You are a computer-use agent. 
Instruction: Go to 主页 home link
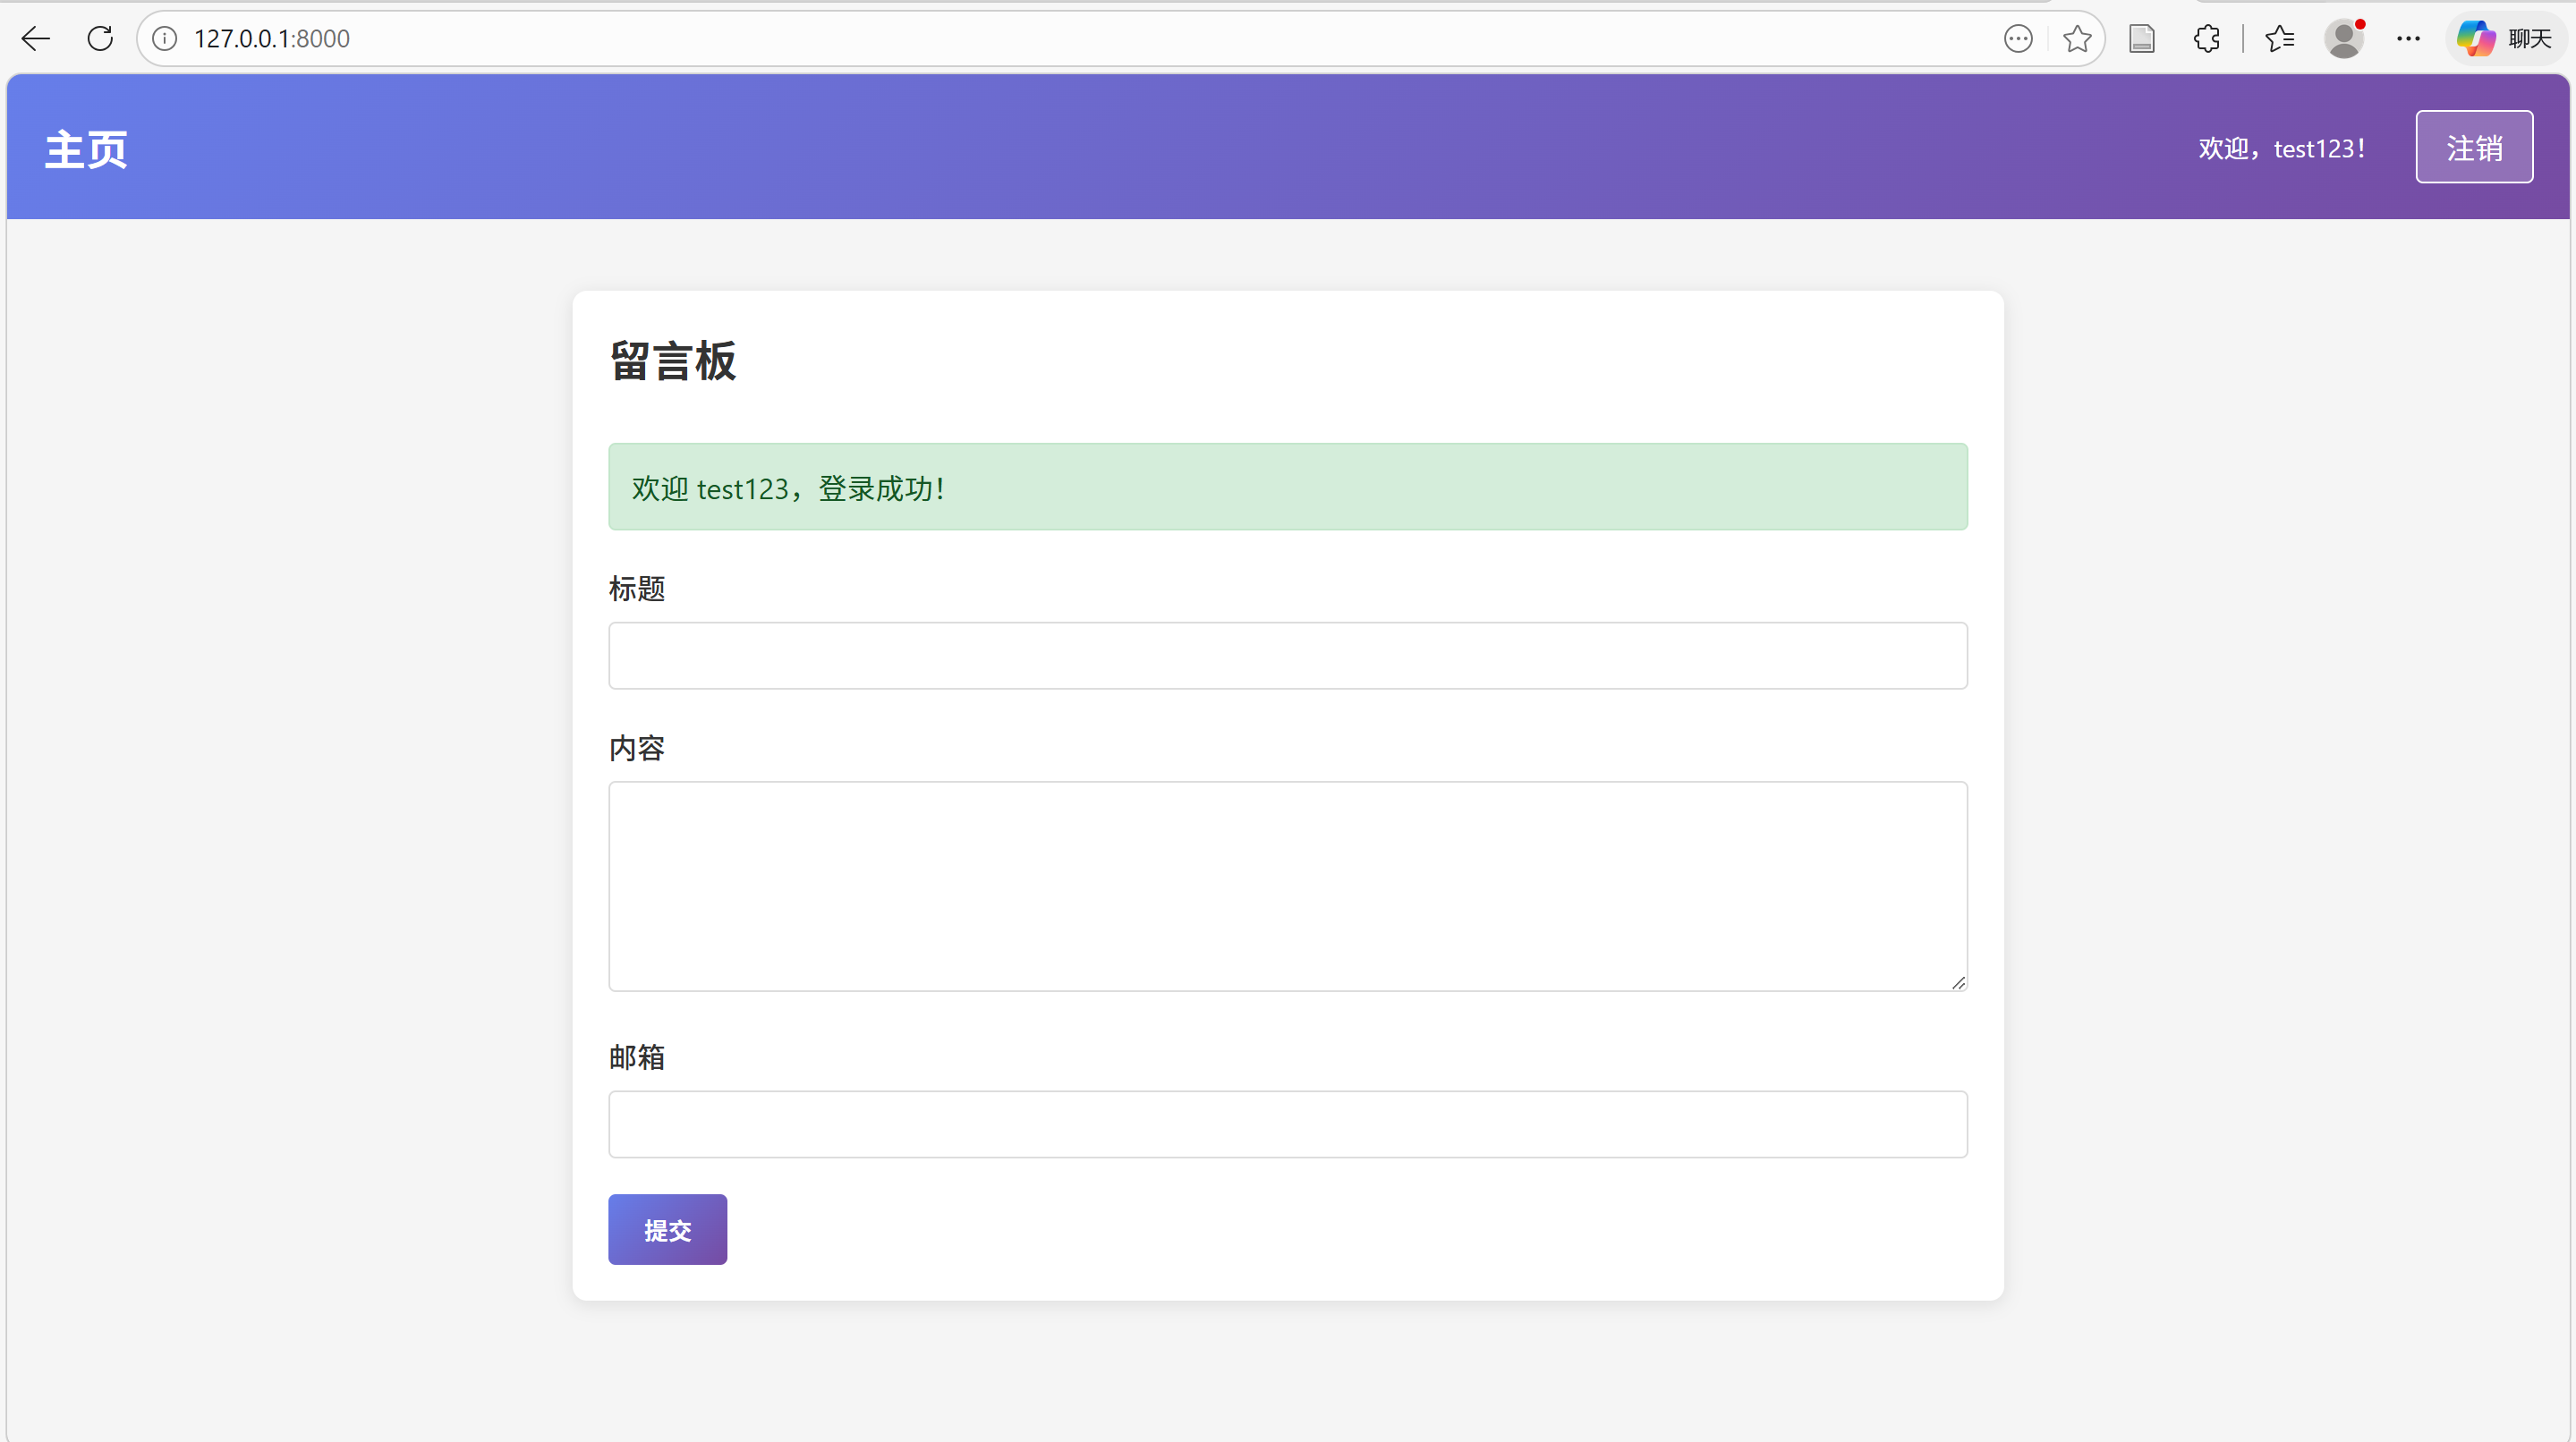pos(86,149)
